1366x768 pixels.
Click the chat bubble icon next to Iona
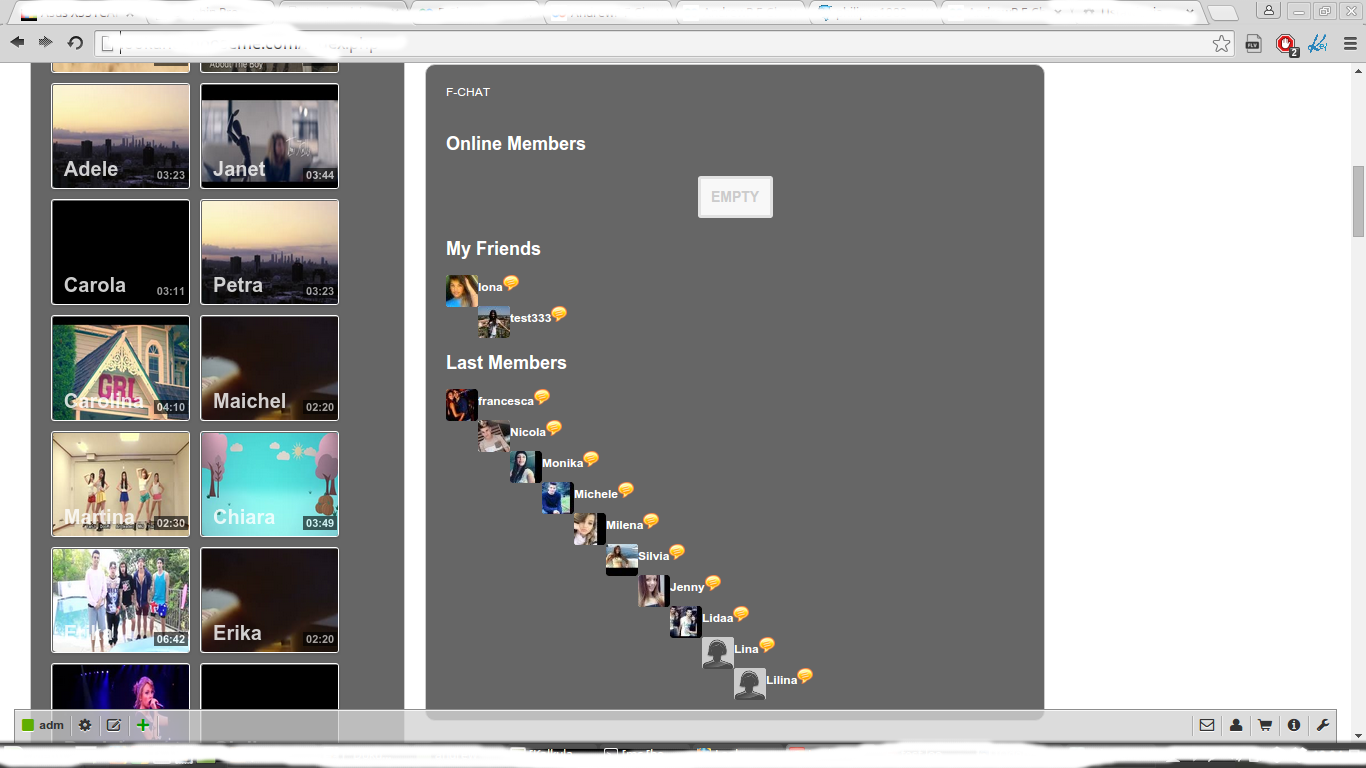click(511, 283)
